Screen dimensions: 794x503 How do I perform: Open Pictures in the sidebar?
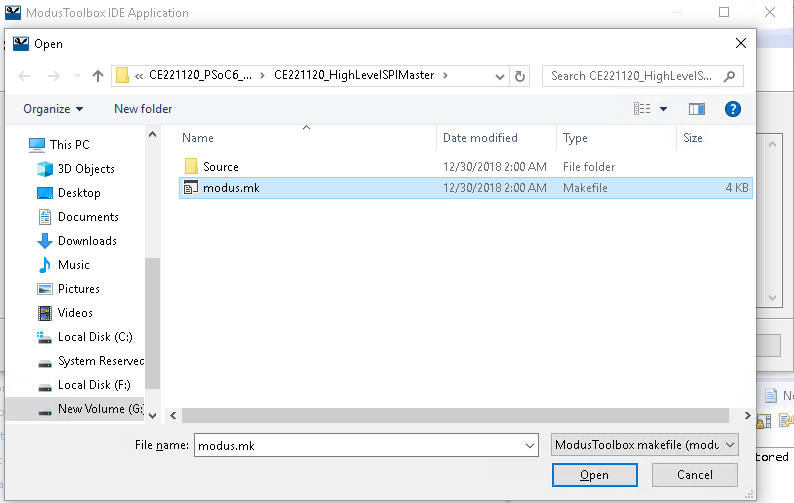coord(78,289)
